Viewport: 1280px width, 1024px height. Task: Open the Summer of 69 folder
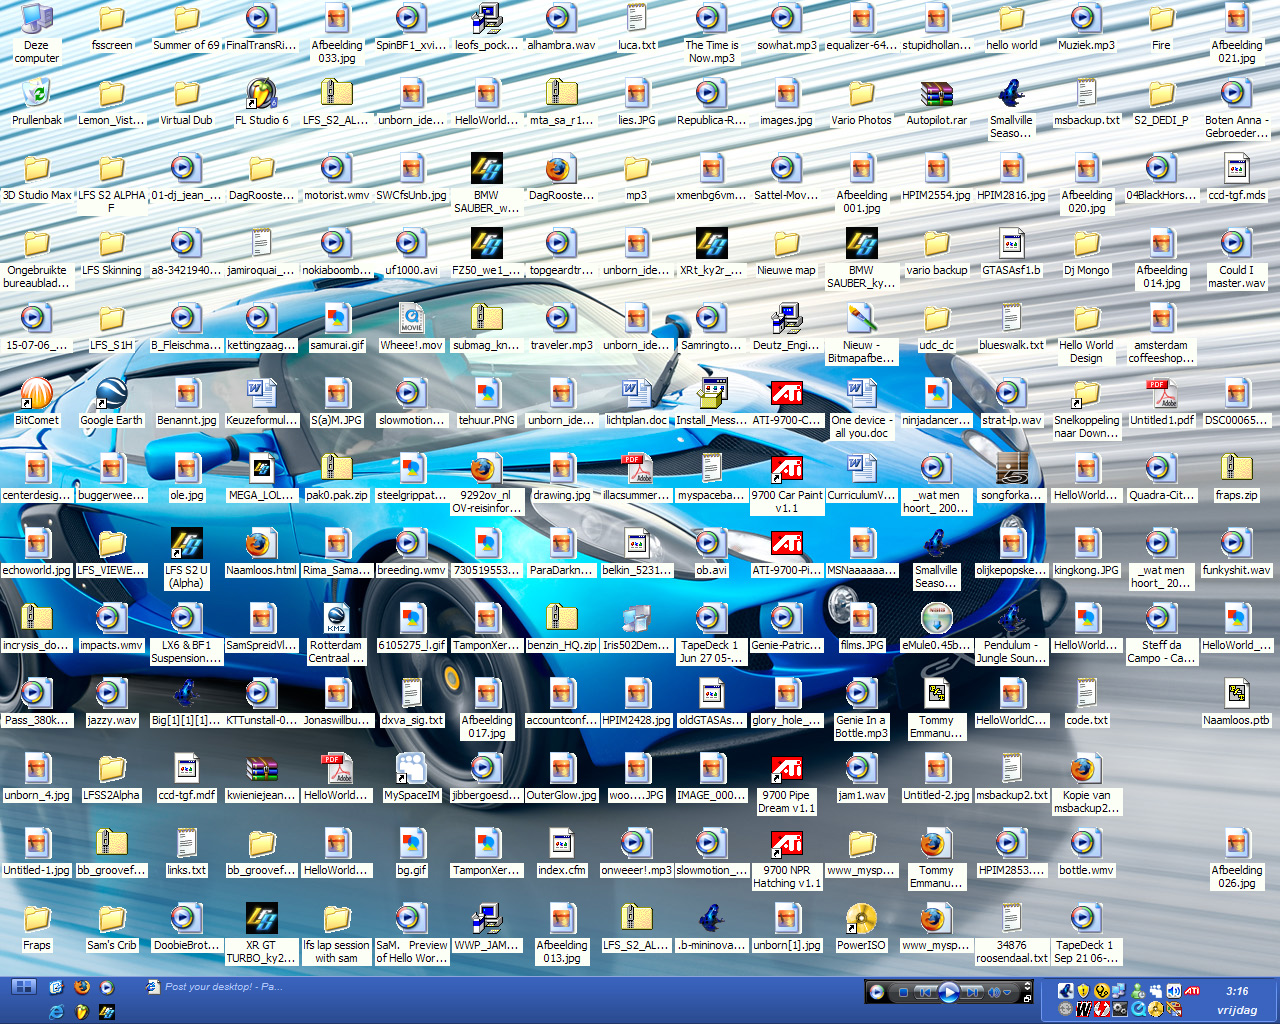pyautogui.click(x=186, y=27)
